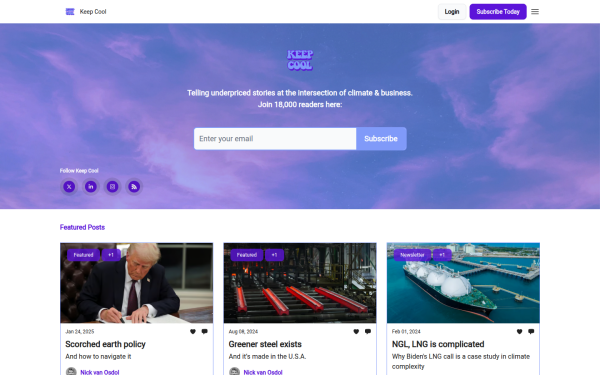Focus the Enter your email field
600x375 pixels.
[x=275, y=139]
